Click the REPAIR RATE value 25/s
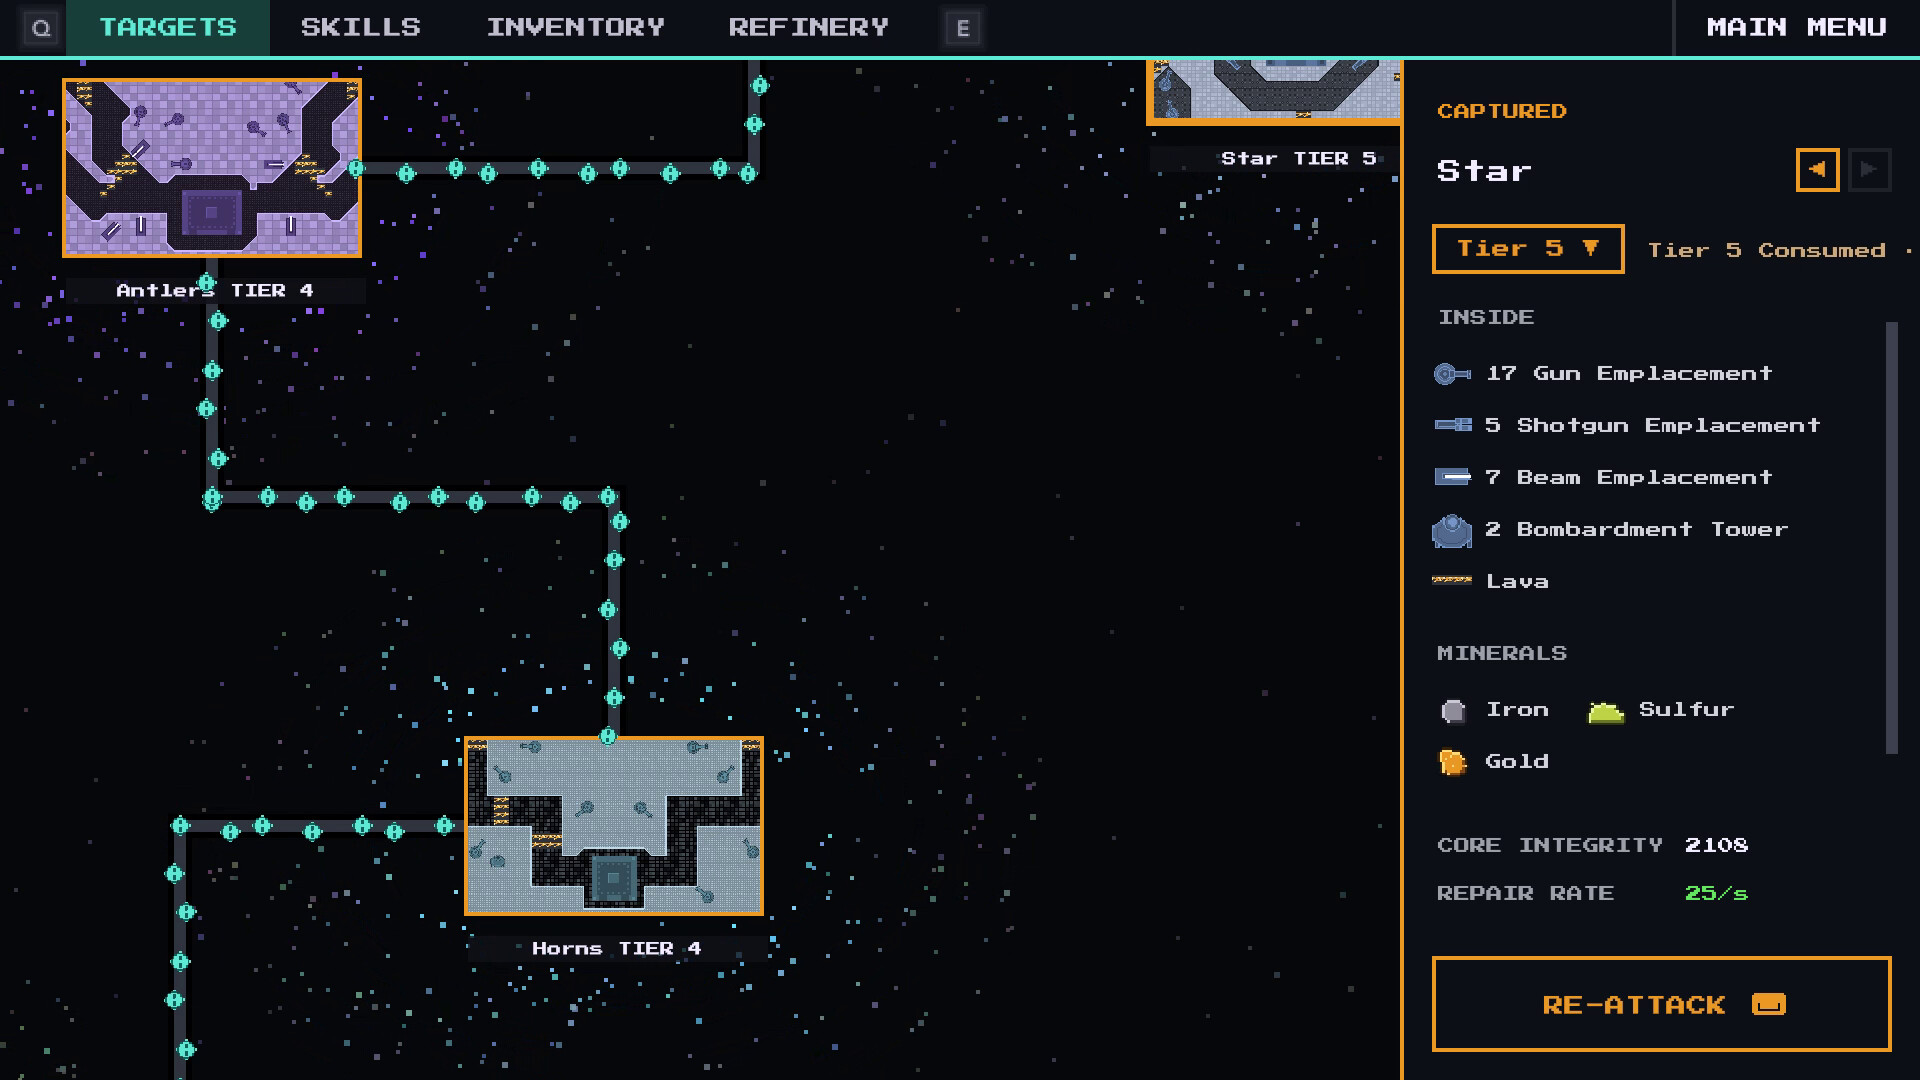Screen dimensions: 1920x1080 1716,893
